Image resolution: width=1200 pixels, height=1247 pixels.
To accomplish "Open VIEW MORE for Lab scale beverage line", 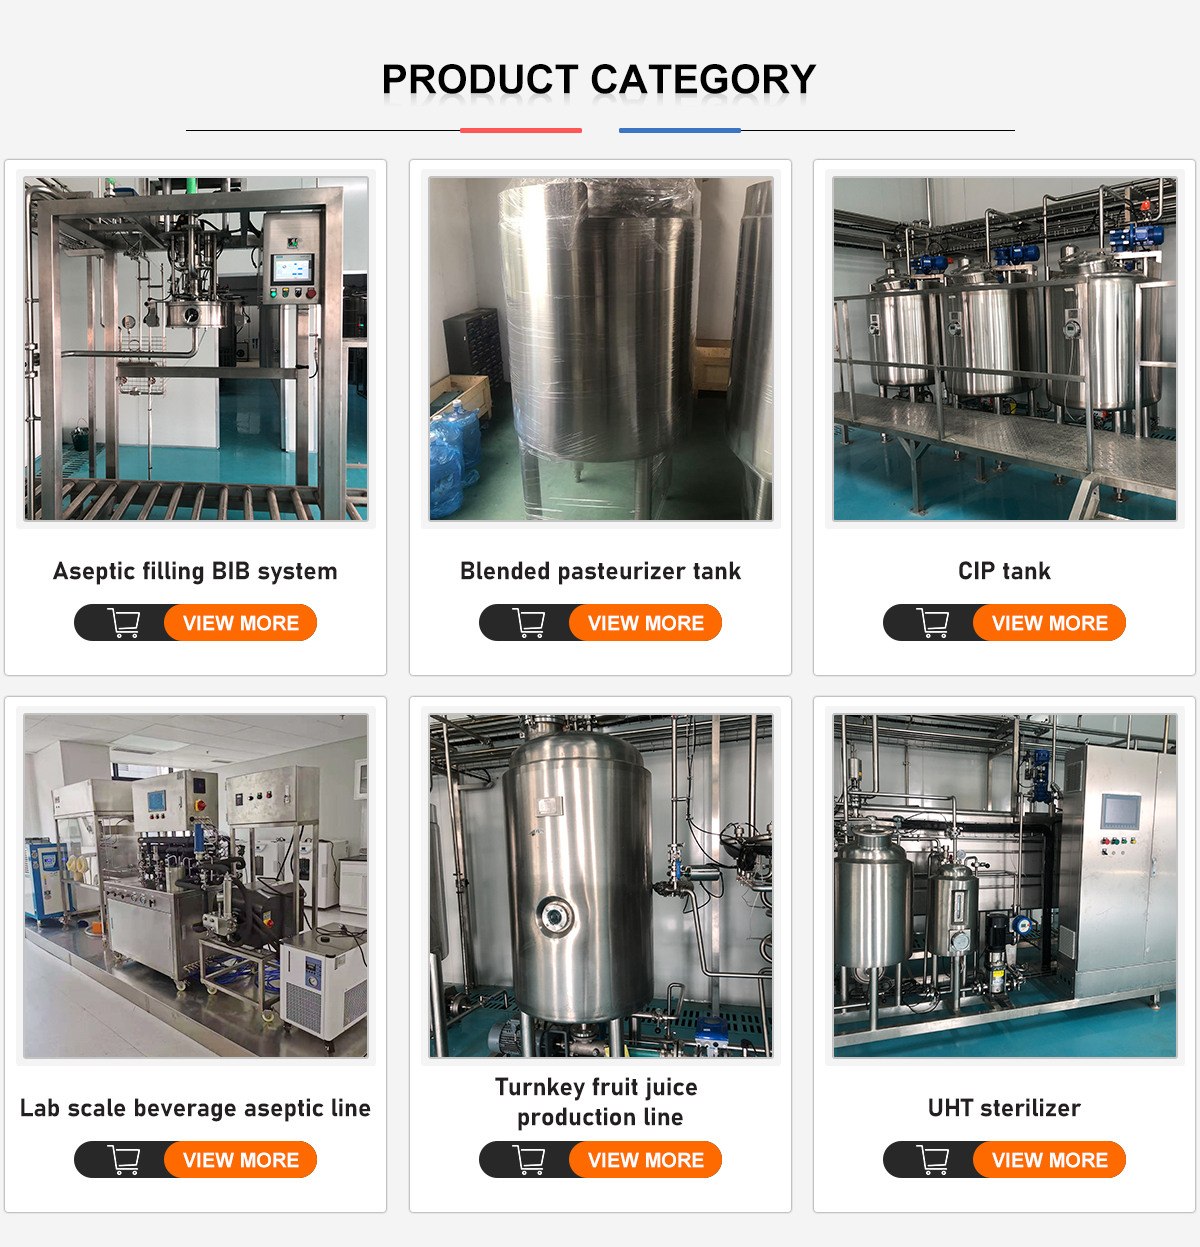I will point(241,1160).
